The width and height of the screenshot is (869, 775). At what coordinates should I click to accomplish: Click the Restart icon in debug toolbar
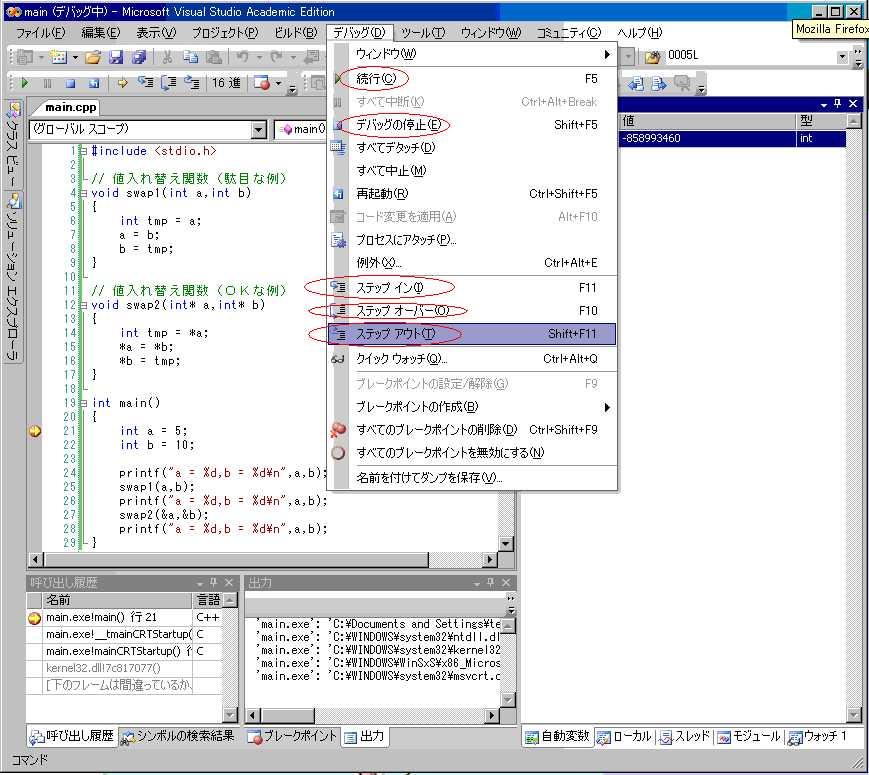(94, 83)
